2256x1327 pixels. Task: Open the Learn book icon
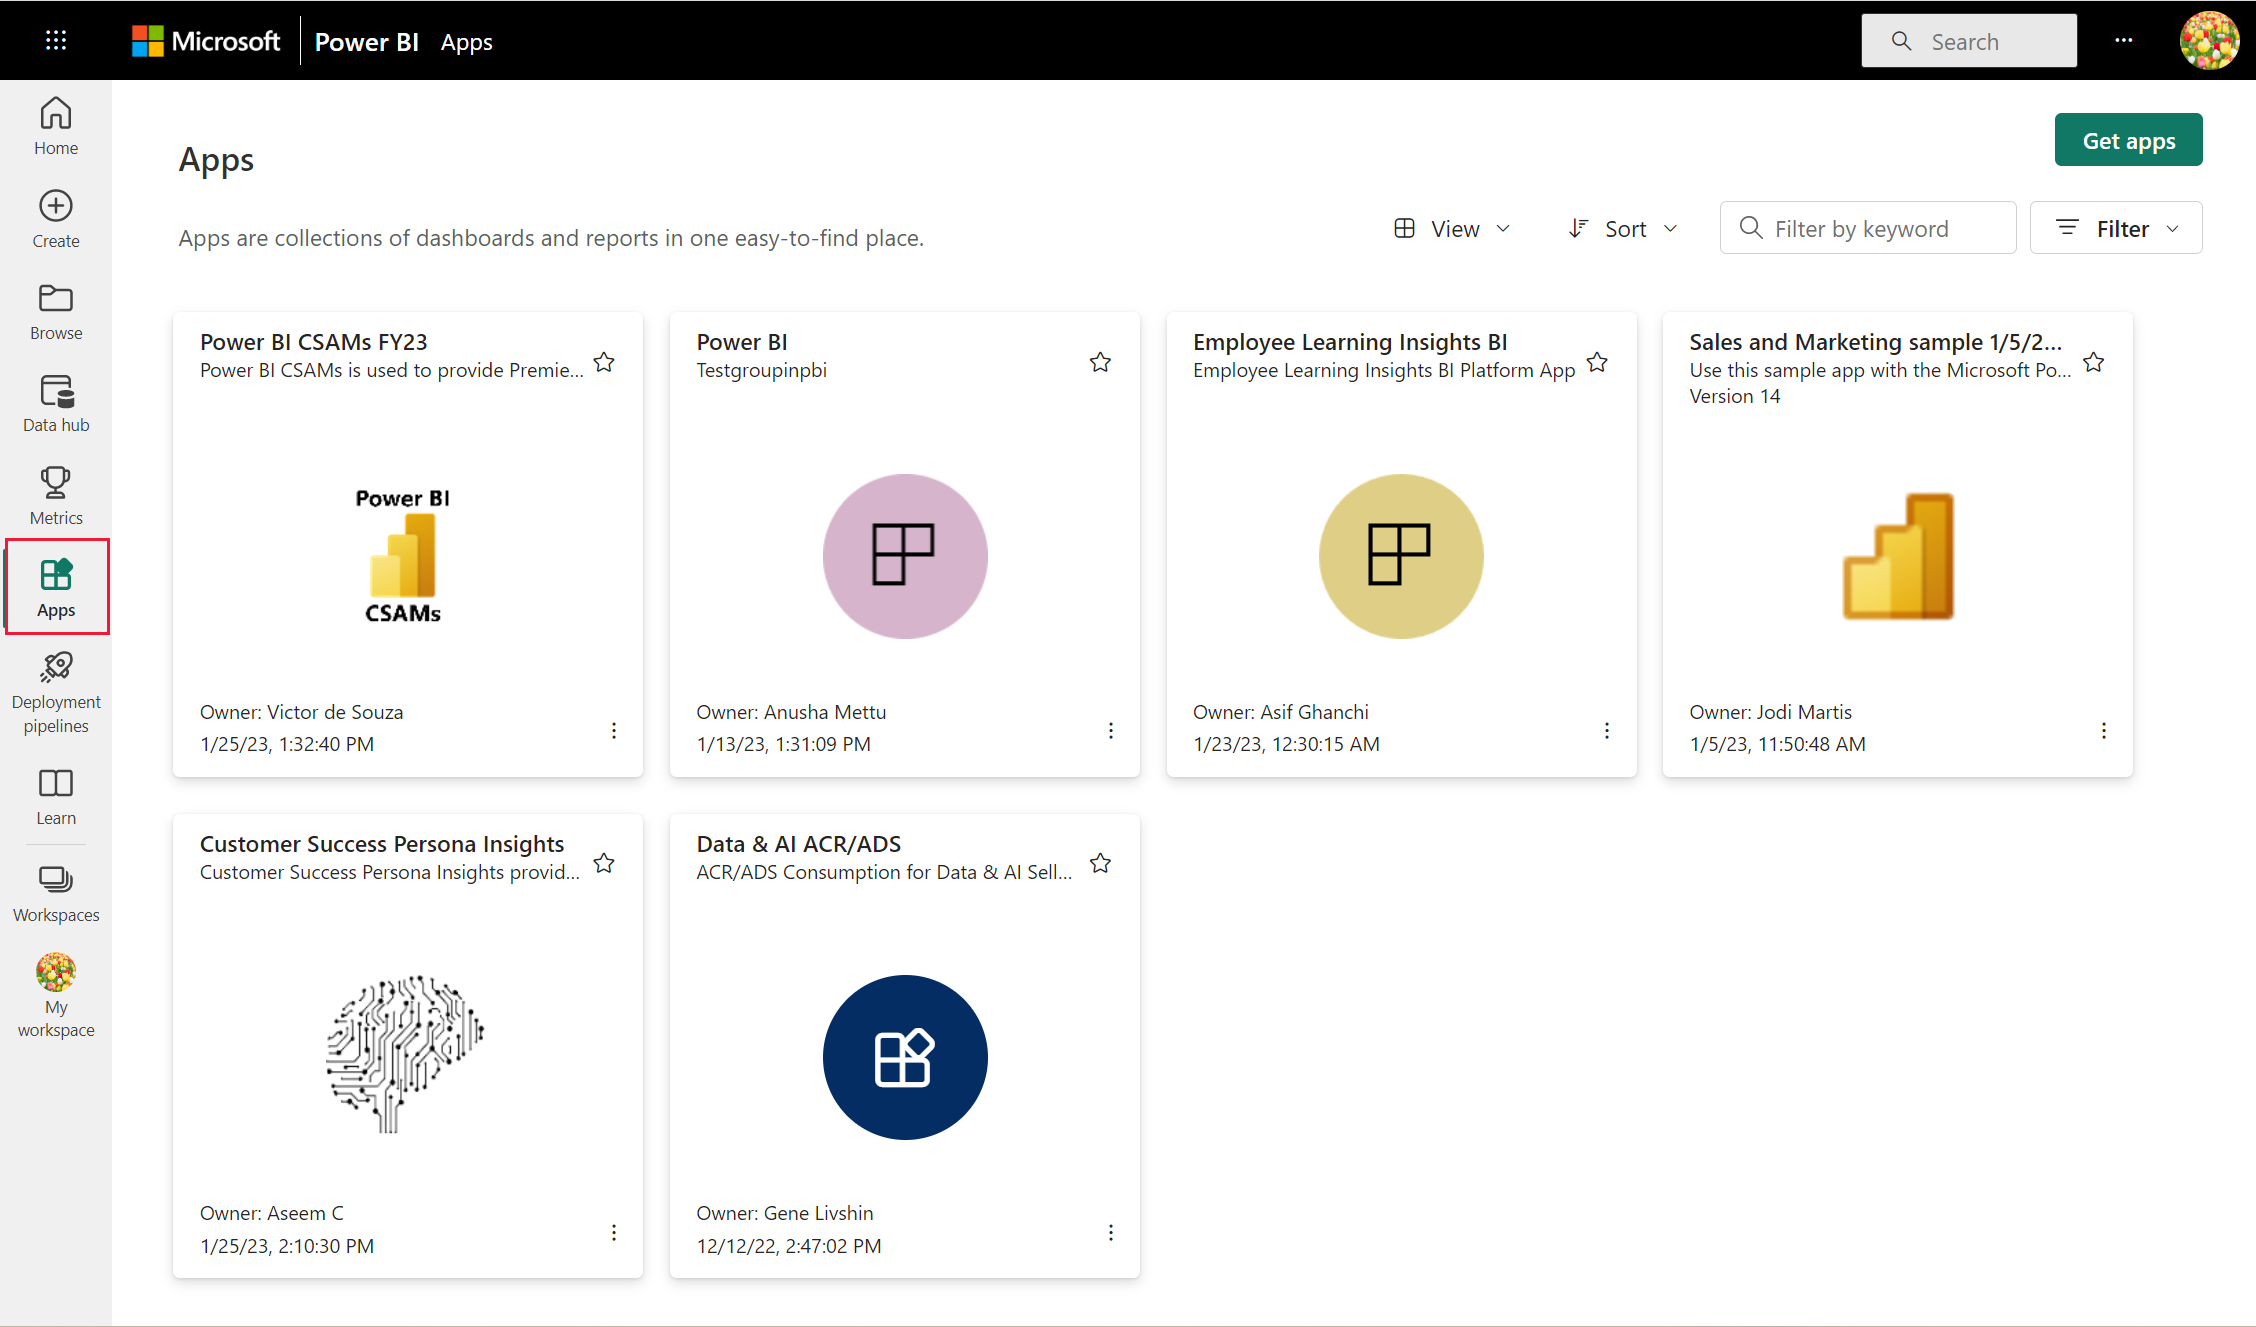coord(56,783)
